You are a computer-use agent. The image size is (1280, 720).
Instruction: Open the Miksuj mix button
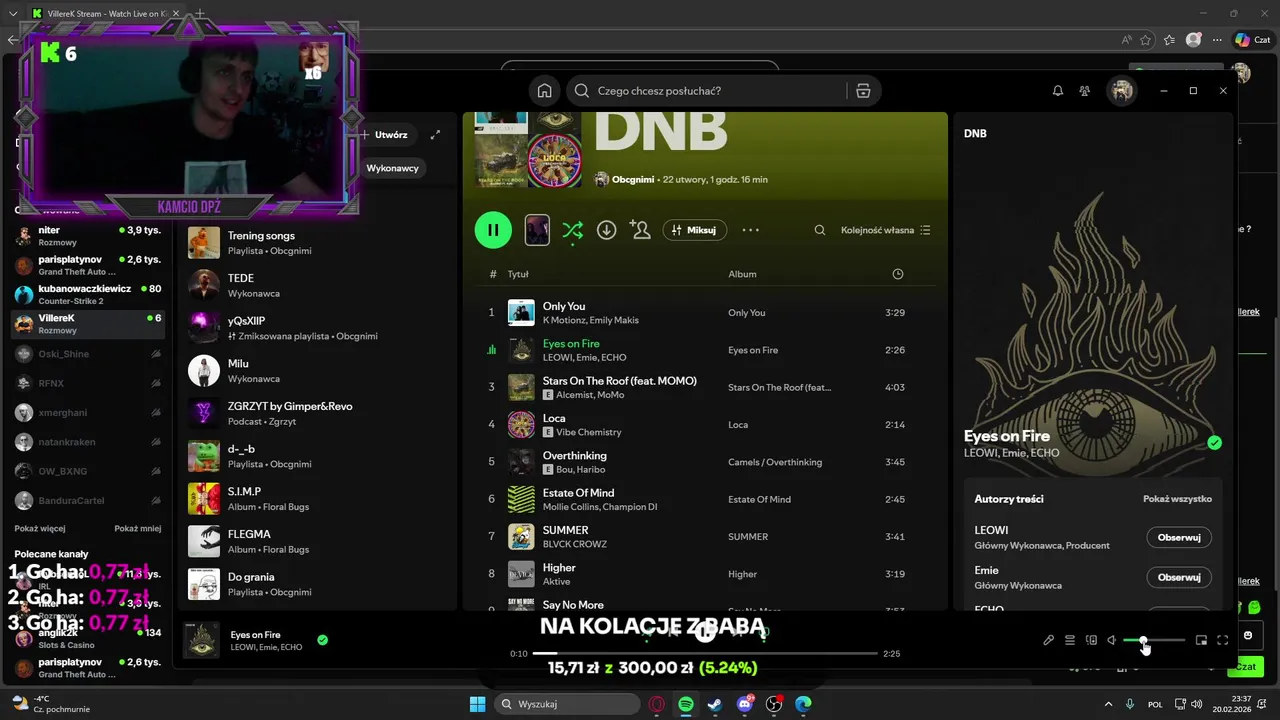coord(694,230)
